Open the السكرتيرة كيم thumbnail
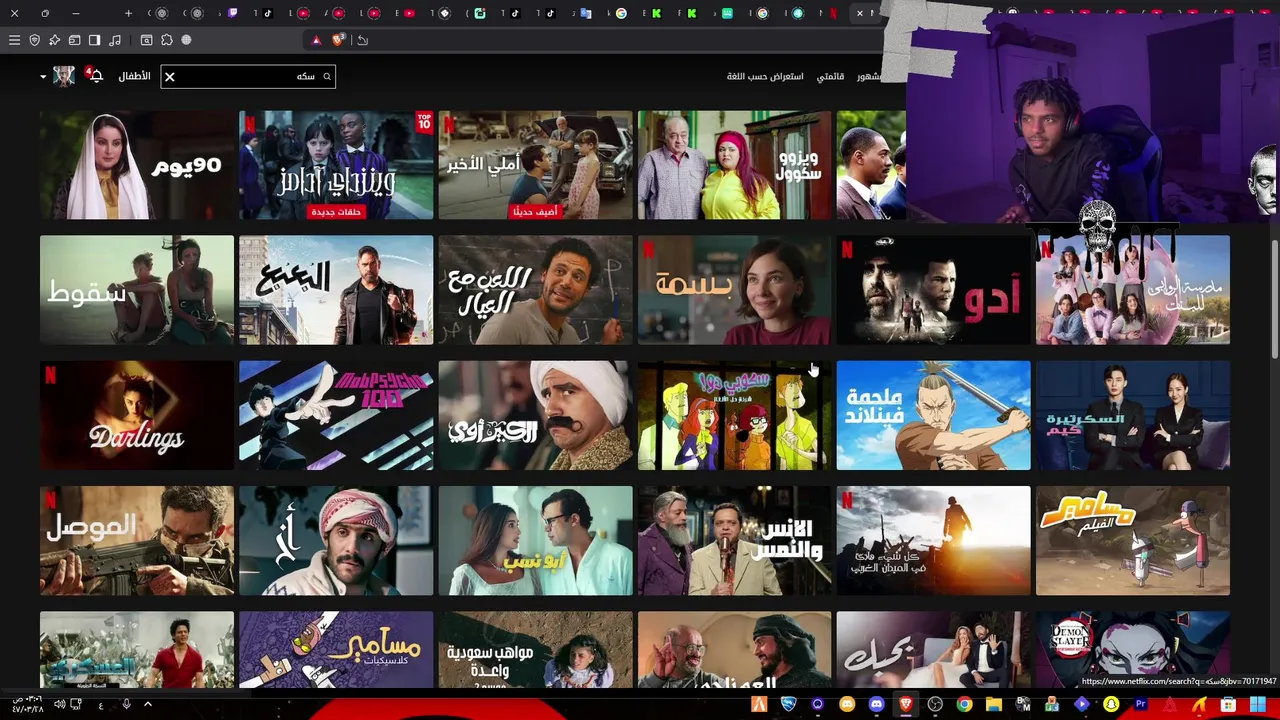The width and height of the screenshot is (1280, 720). 1133,415
